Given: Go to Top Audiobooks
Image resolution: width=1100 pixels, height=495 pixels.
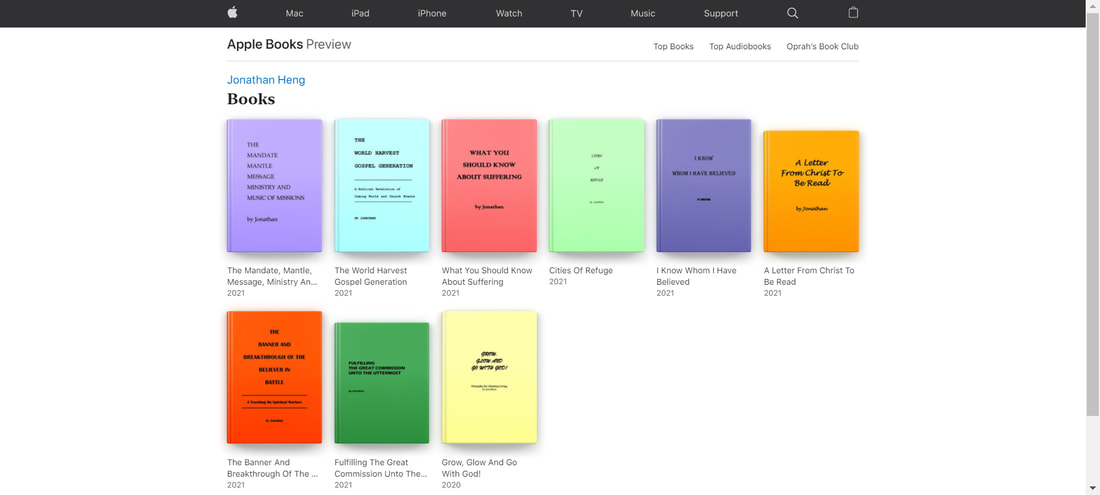Looking at the screenshot, I should pyautogui.click(x=740, y=46).
